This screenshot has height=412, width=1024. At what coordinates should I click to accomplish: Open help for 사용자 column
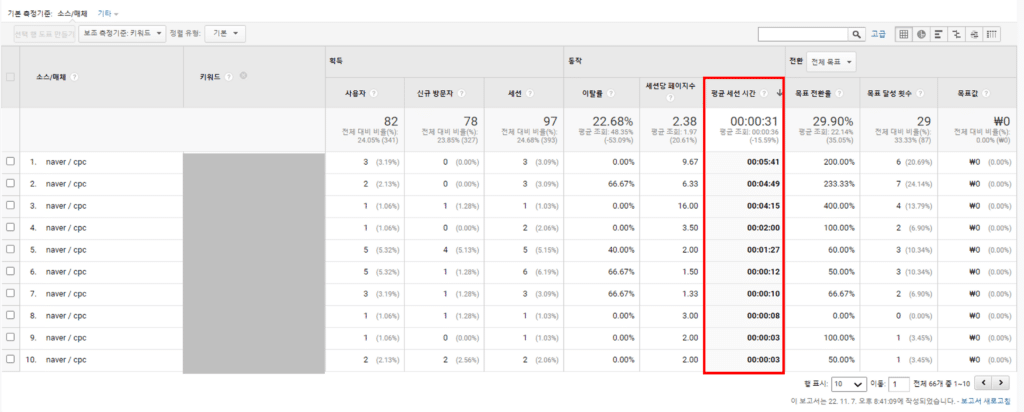374,93
